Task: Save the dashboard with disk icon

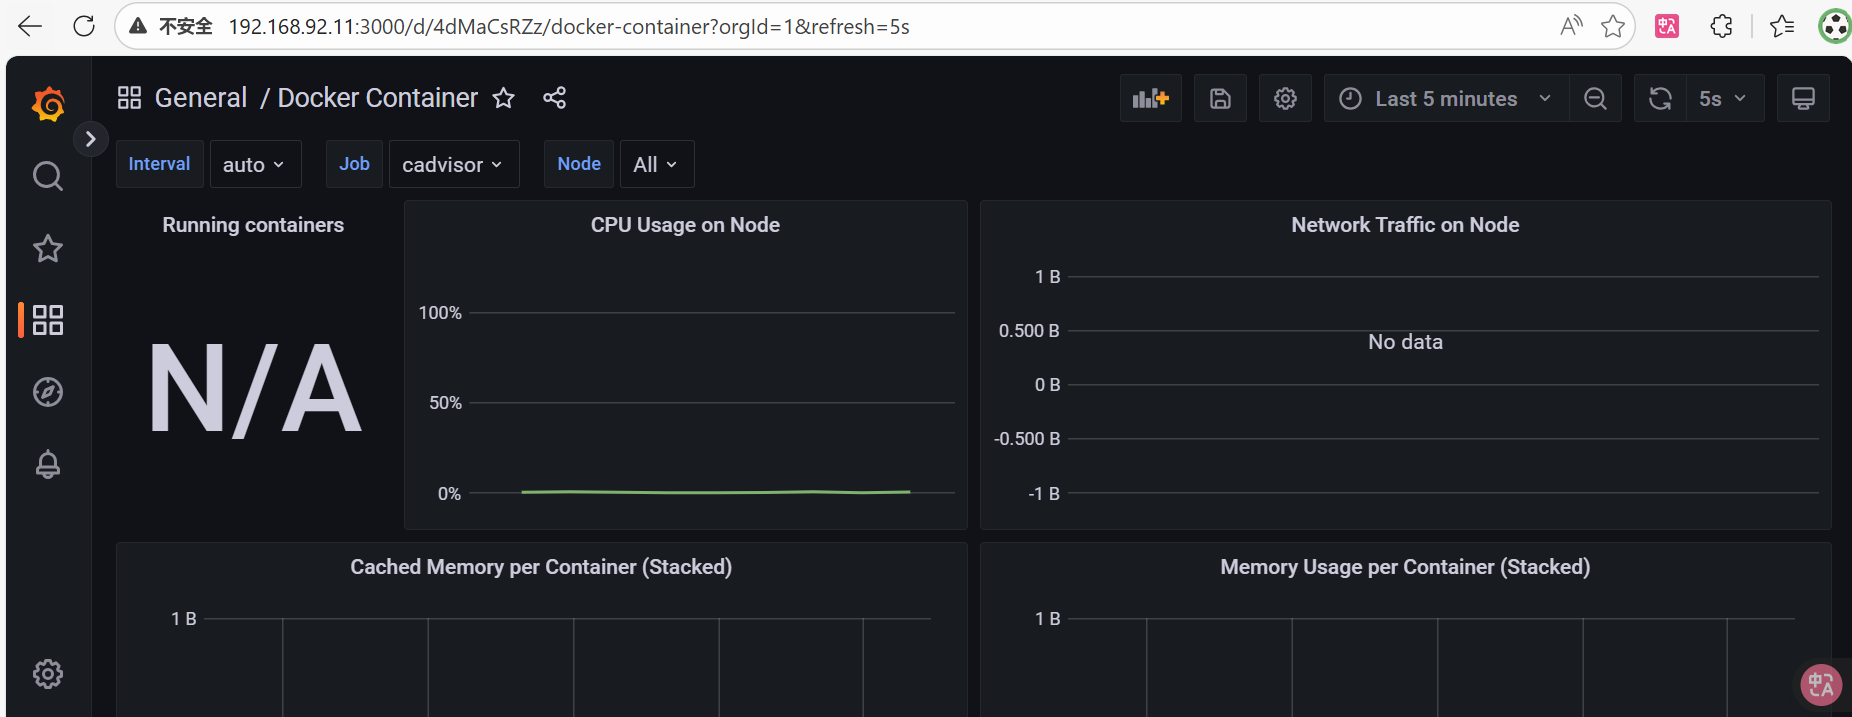Action: (1220, 98)
